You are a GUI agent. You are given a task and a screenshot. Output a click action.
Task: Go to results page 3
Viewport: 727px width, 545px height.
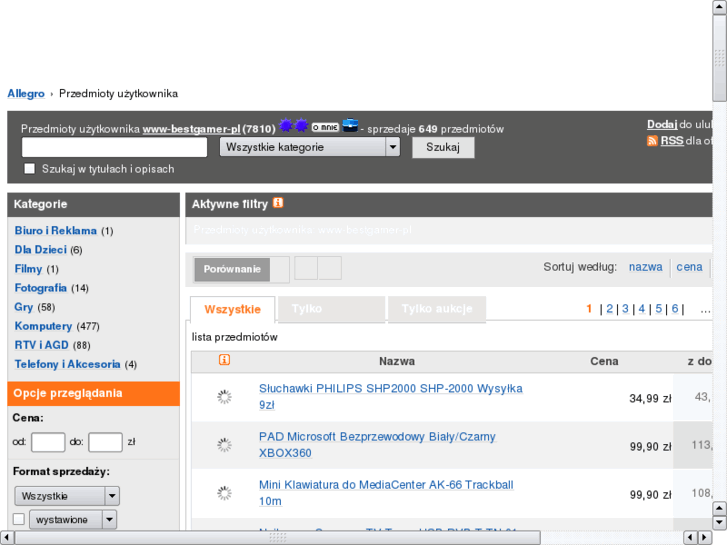(x=625, y=309)
